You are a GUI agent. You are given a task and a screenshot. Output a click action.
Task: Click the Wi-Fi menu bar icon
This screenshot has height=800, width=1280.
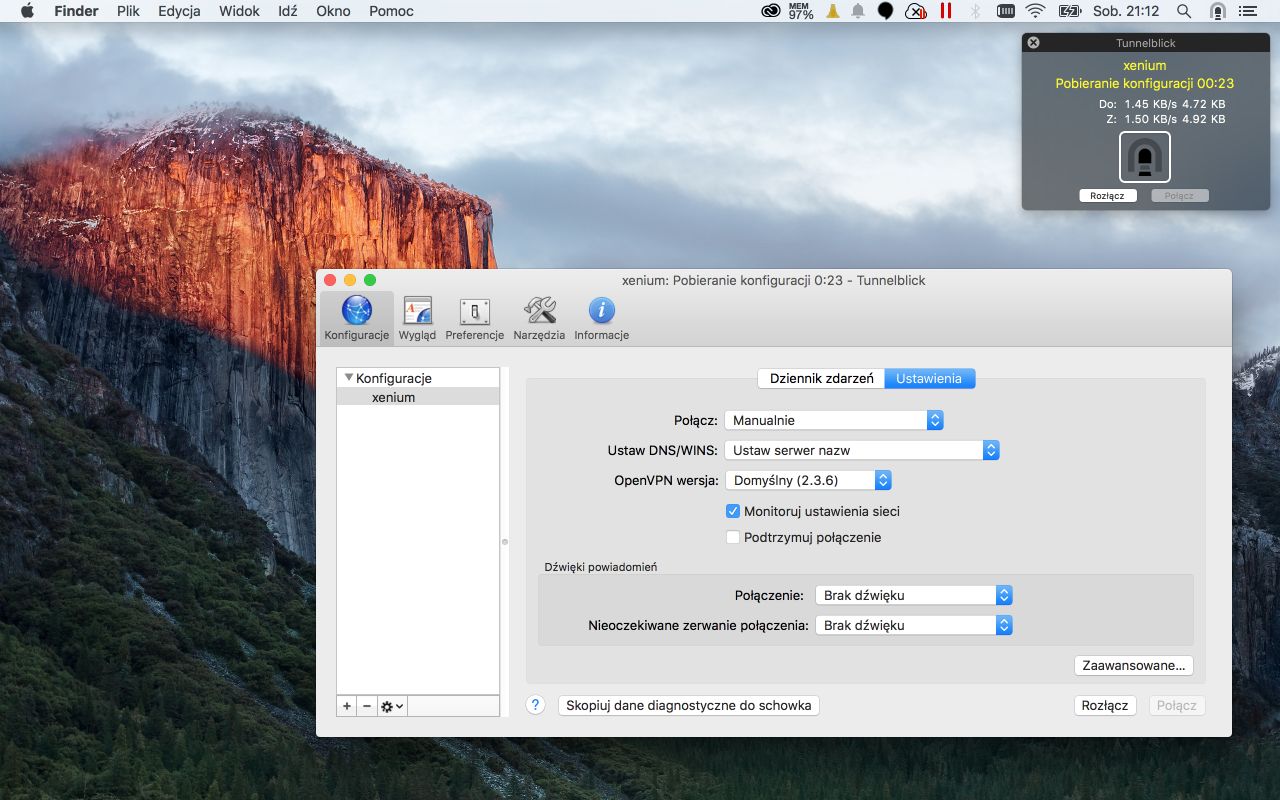click(1035, 11)
